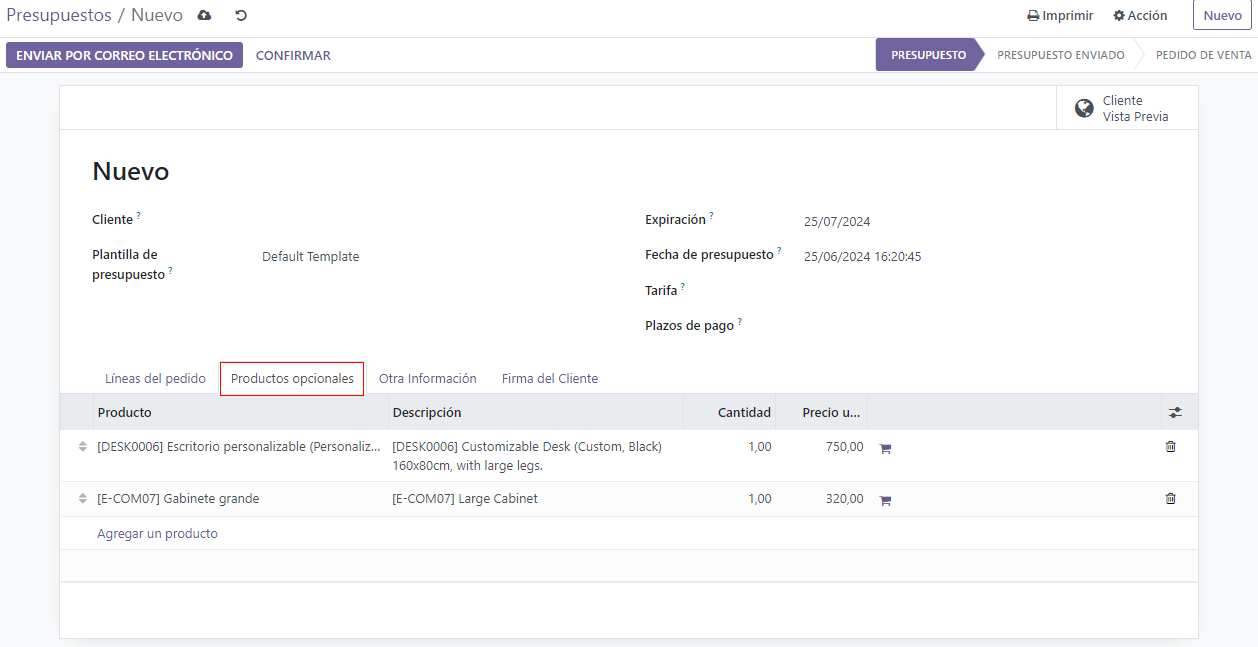Screen dimensions: 1258x647
Task: Delete the Escritorio personalizable line via trash icon
Action: click(x=1170, y=447)
